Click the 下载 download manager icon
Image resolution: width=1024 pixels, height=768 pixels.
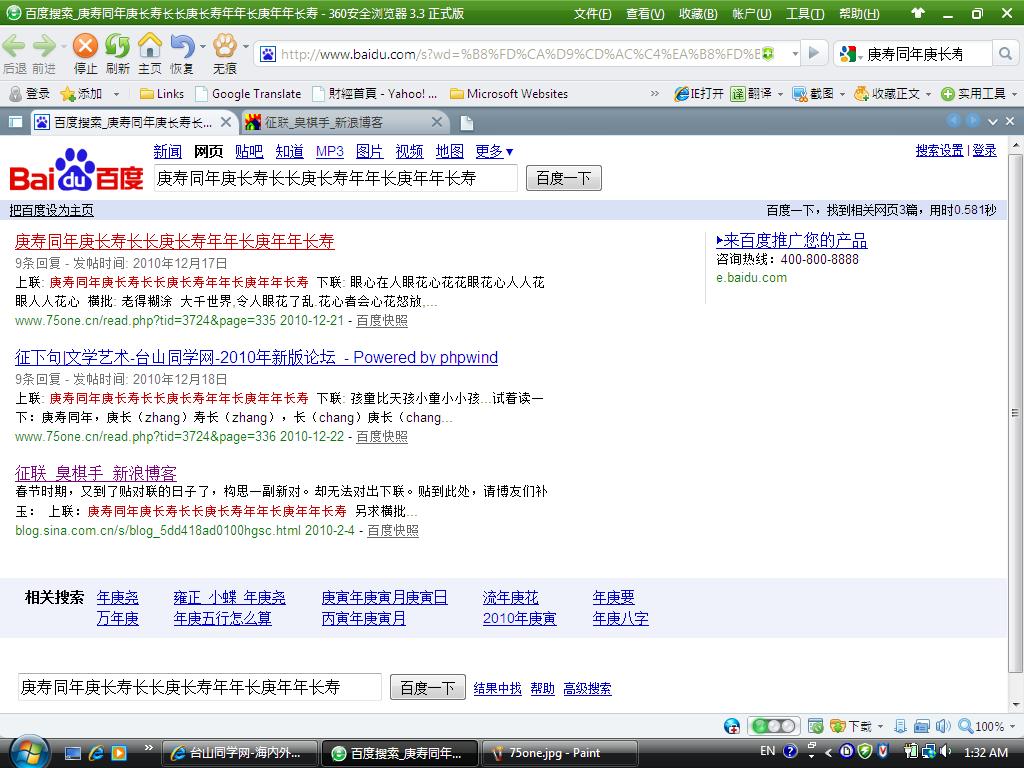[x=837, y=726]
